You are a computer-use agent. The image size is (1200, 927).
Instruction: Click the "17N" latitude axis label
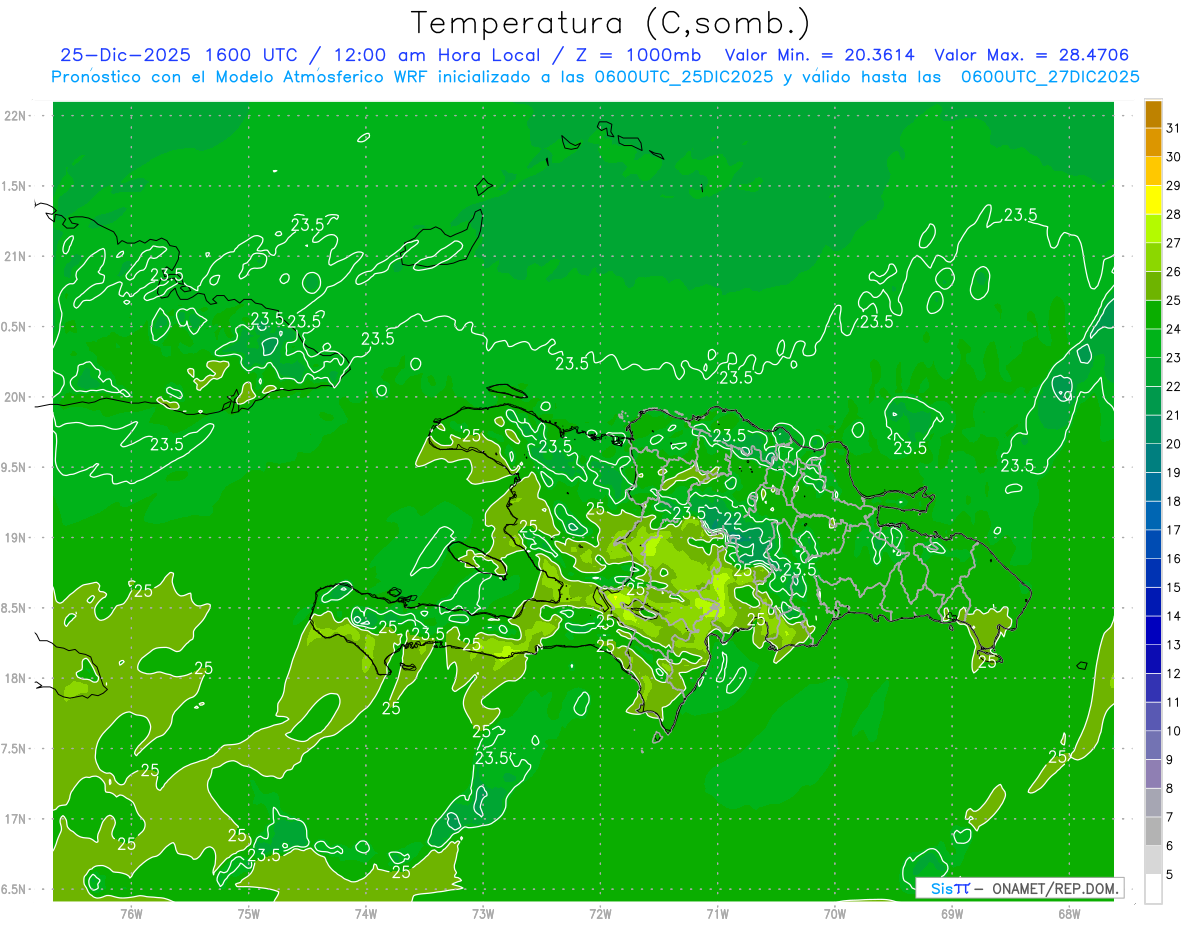coord(15,819)
